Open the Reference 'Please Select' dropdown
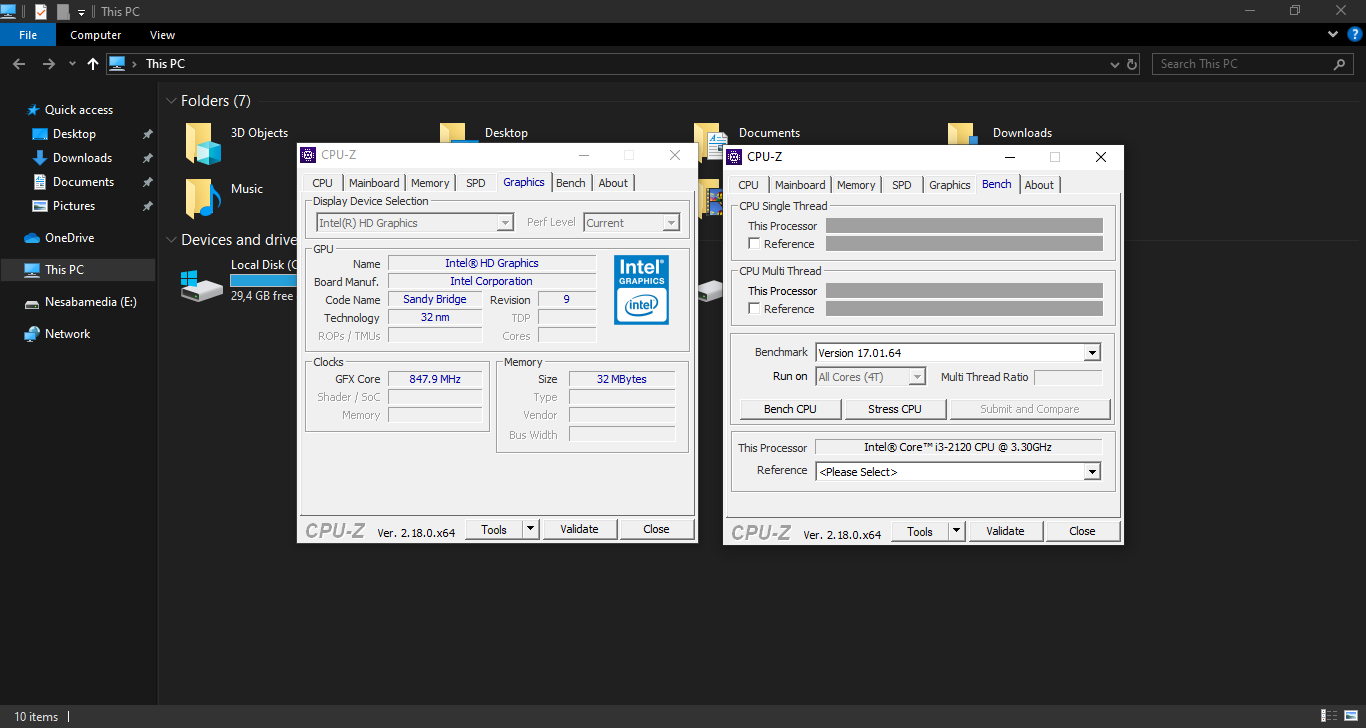This screenshot has height=728, width=1366. pos(1092,472)
